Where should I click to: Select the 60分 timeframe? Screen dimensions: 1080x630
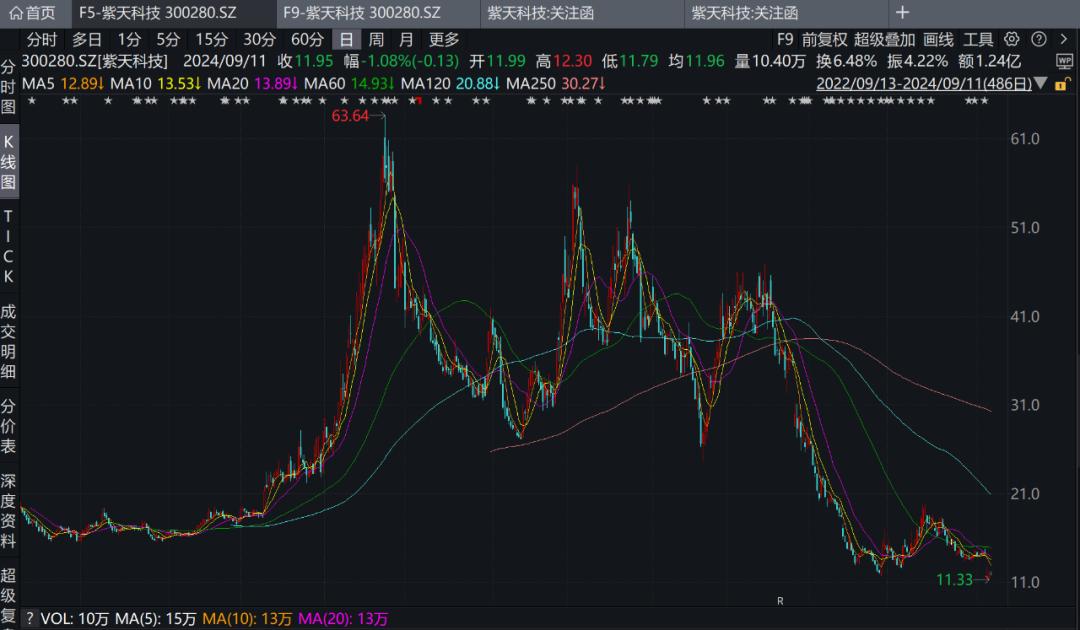307,39
